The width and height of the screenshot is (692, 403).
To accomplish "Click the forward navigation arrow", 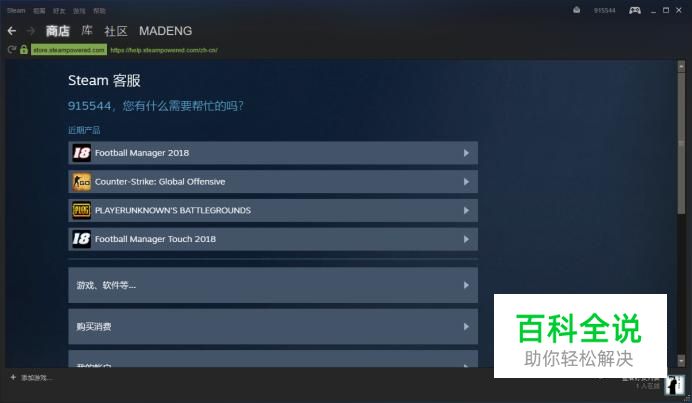I will tap(30, 30).
